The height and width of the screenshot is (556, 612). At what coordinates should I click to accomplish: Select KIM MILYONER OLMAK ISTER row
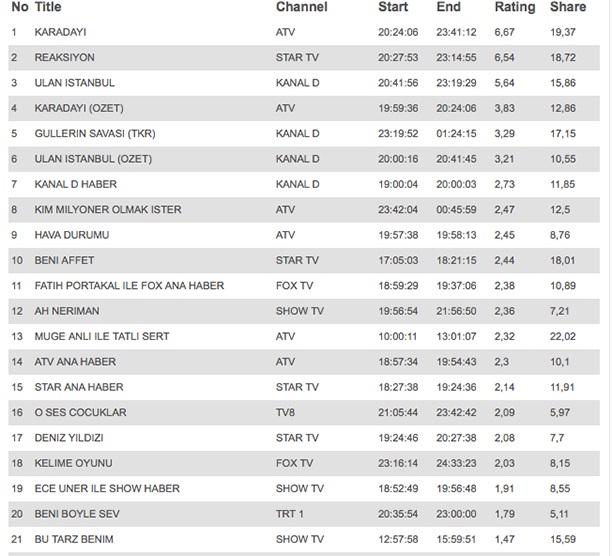click(304, 210)
